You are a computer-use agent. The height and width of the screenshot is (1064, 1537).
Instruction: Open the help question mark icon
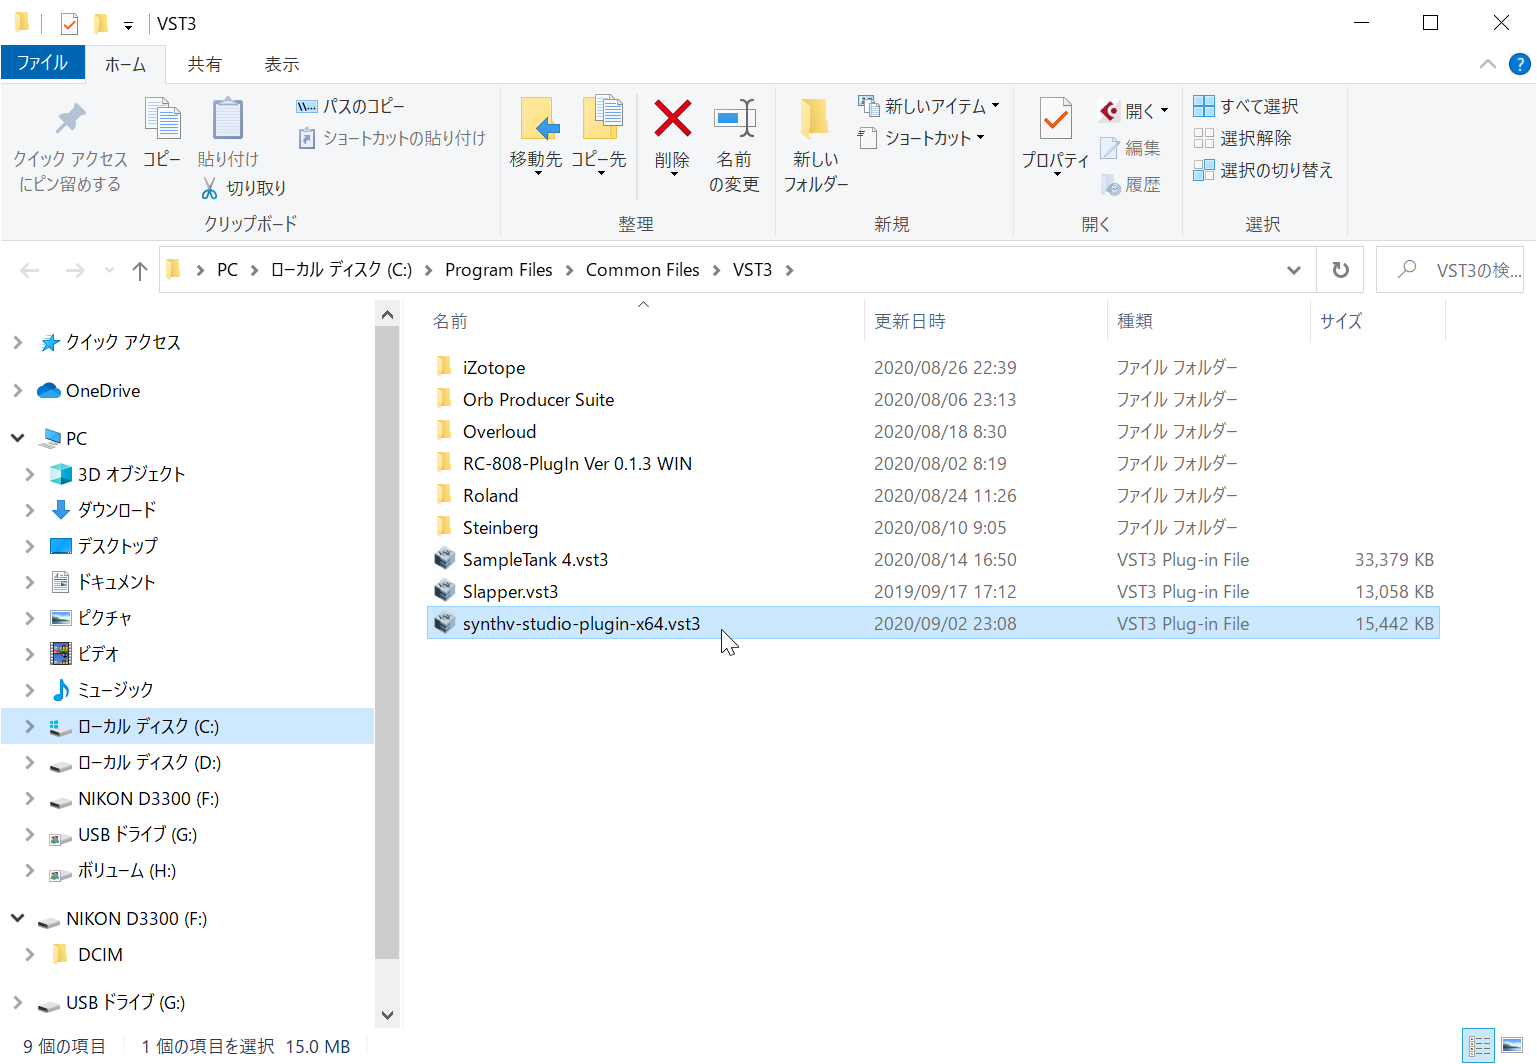[x=1519, y=64]
